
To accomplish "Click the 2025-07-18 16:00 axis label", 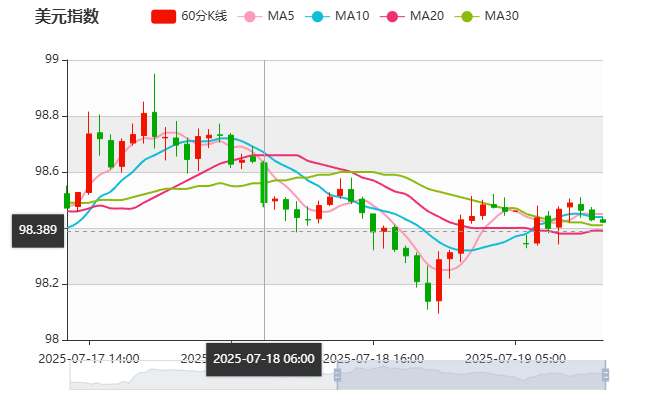I will click(373, 359).
